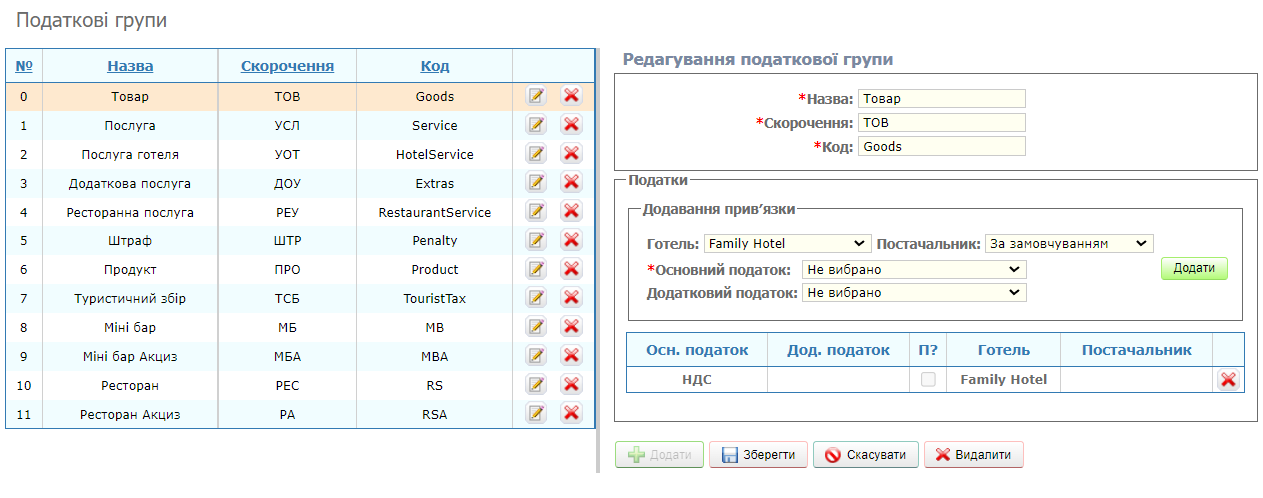1263x498 pixels.
Task: Delete the Ресторан Акциз row
Action: coord(572,414)
